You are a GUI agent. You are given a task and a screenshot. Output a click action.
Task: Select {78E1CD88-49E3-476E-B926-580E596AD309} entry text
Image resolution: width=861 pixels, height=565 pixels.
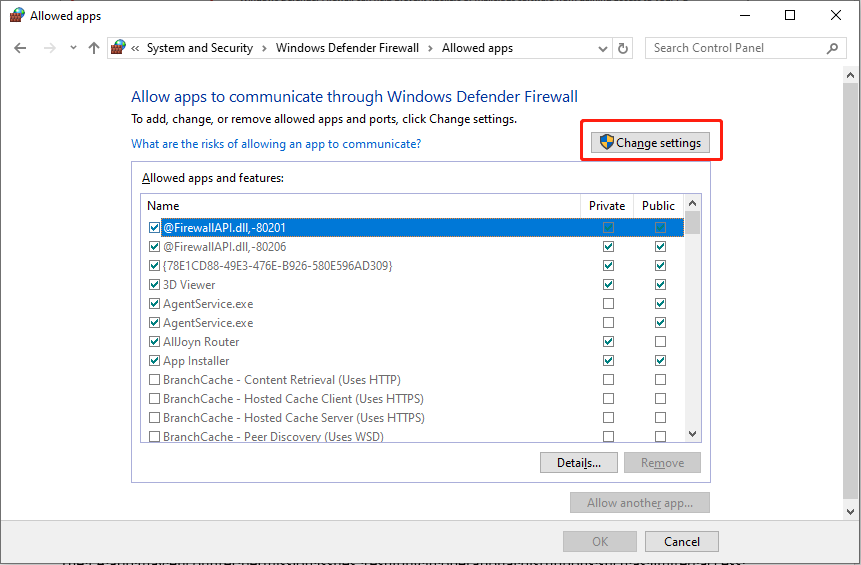(x=277, y=266)
